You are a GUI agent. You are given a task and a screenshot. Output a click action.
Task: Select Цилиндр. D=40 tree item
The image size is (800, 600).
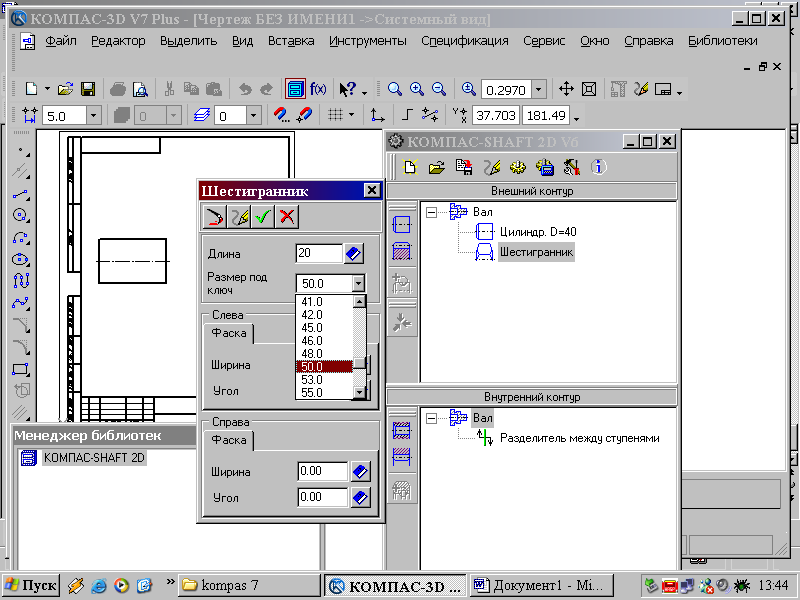tap(538, 232)
